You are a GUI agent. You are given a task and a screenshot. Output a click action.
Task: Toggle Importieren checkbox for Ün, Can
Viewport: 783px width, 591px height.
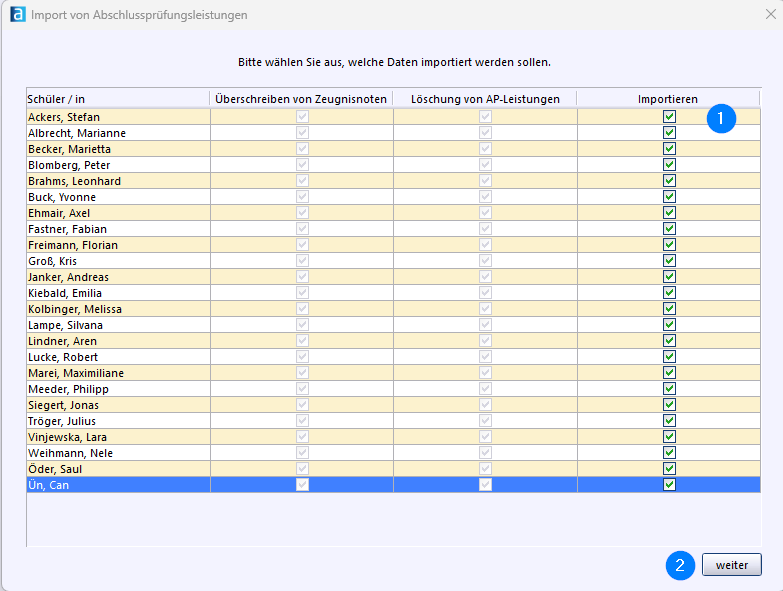[669, 485]
